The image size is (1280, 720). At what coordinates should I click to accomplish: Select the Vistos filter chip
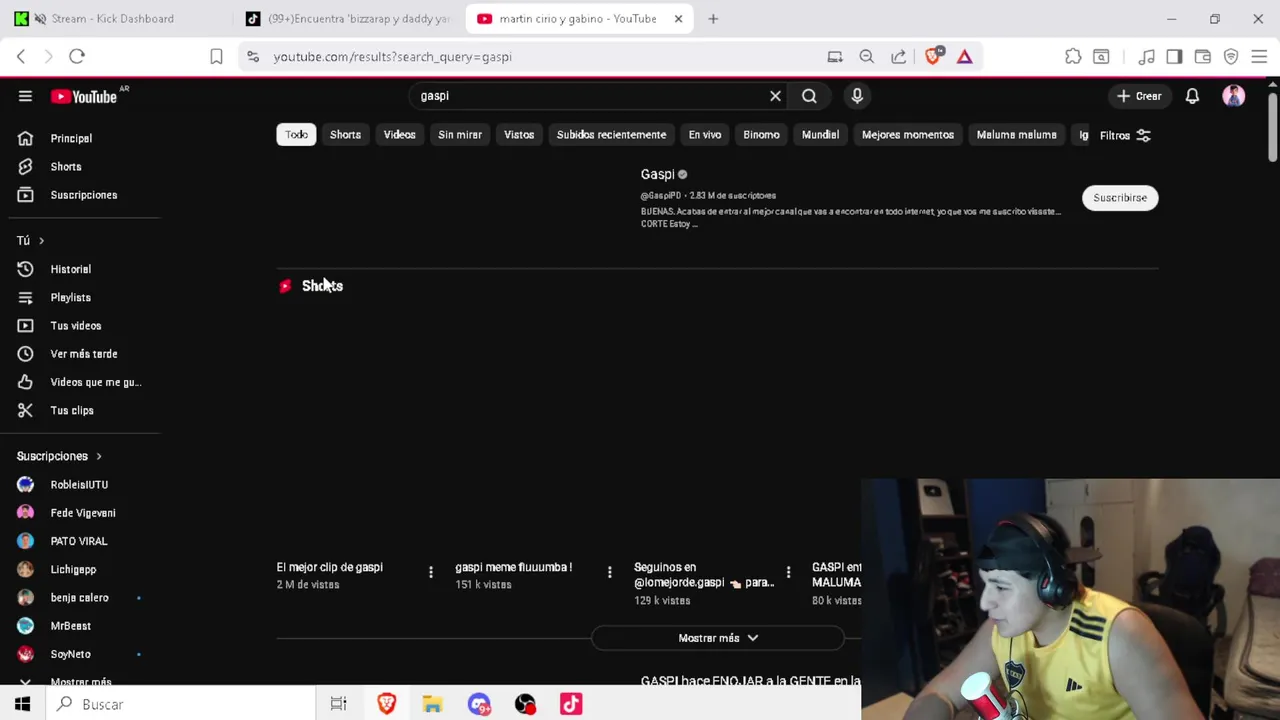point(519,135)
